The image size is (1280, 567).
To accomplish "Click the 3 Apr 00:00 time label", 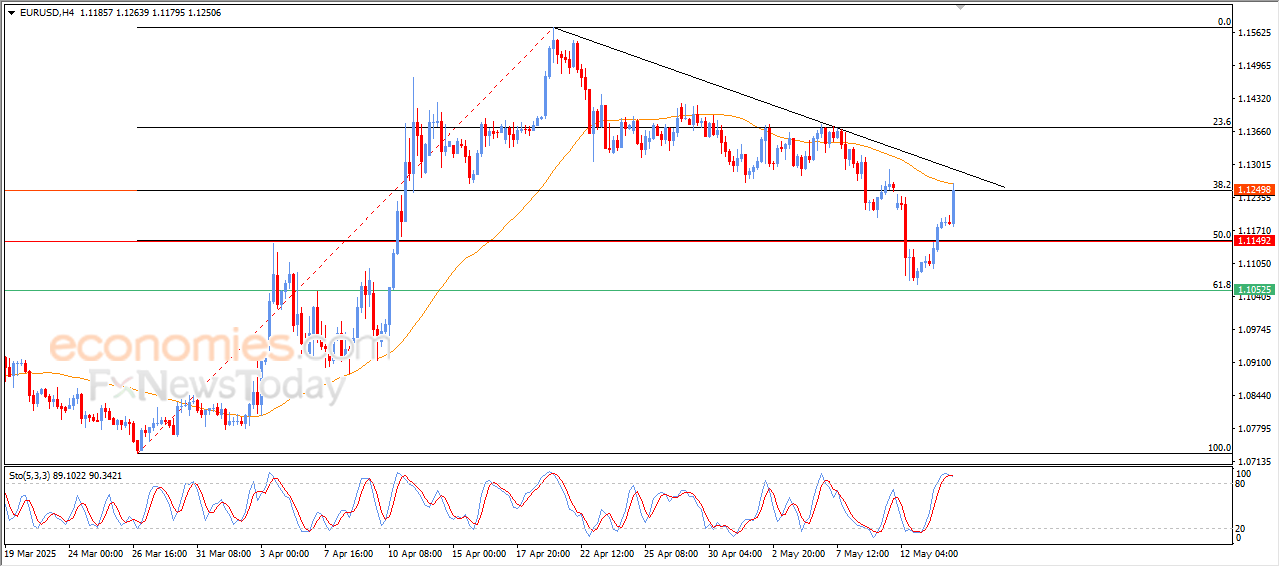I will click(287, 552).
